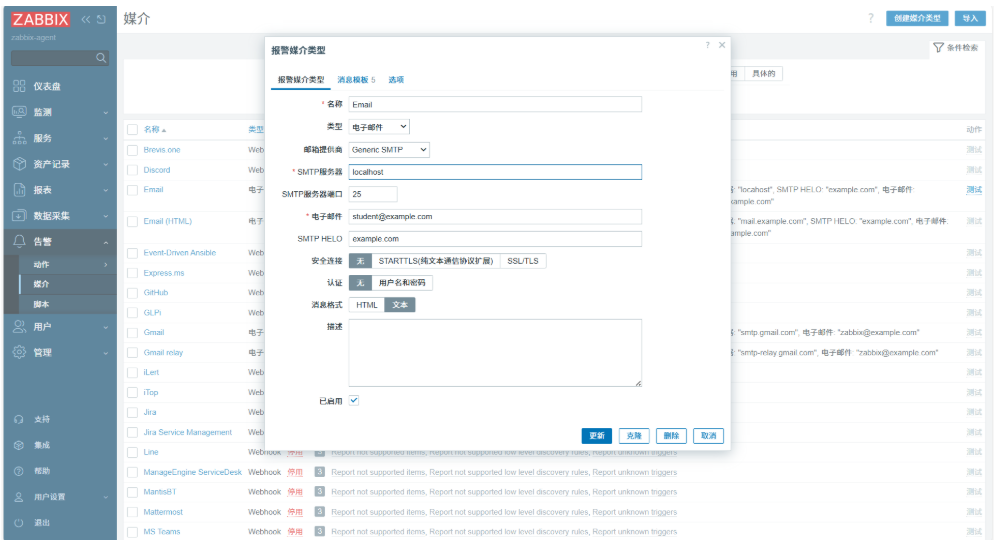
Task: Open the 邮箱提供商 Generic SMTP dropdown
Action: click(389, 150)
